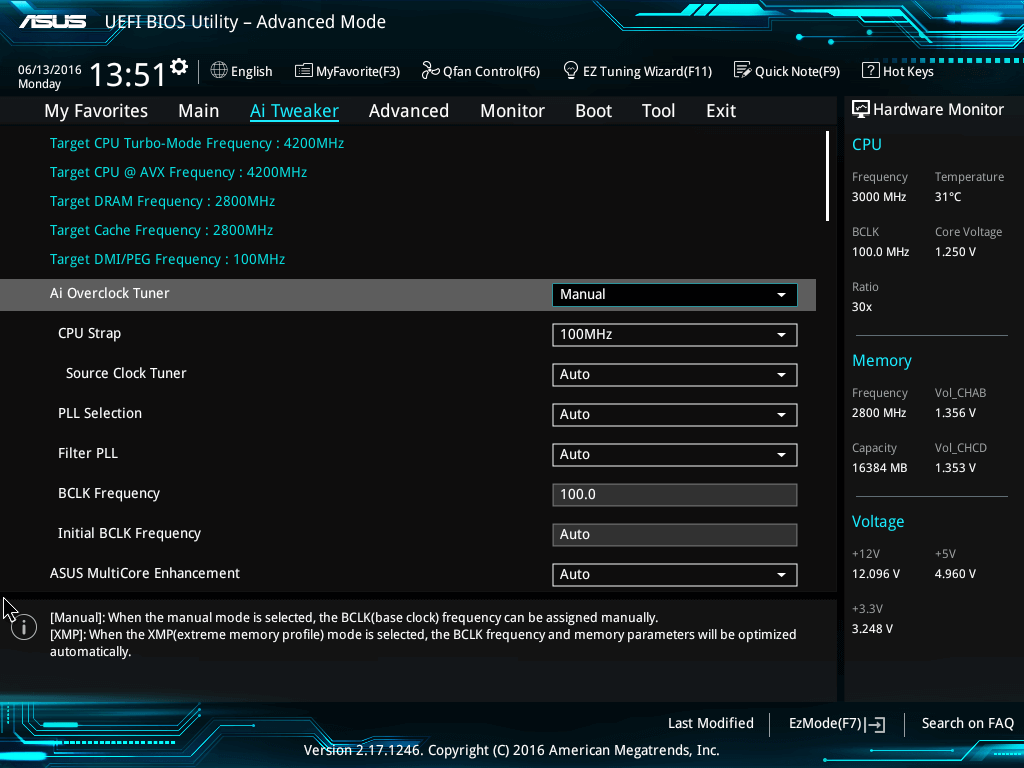This screenshot has width=1024, height=768.
Task: Open the Boot menu
Action: point(593,111)
